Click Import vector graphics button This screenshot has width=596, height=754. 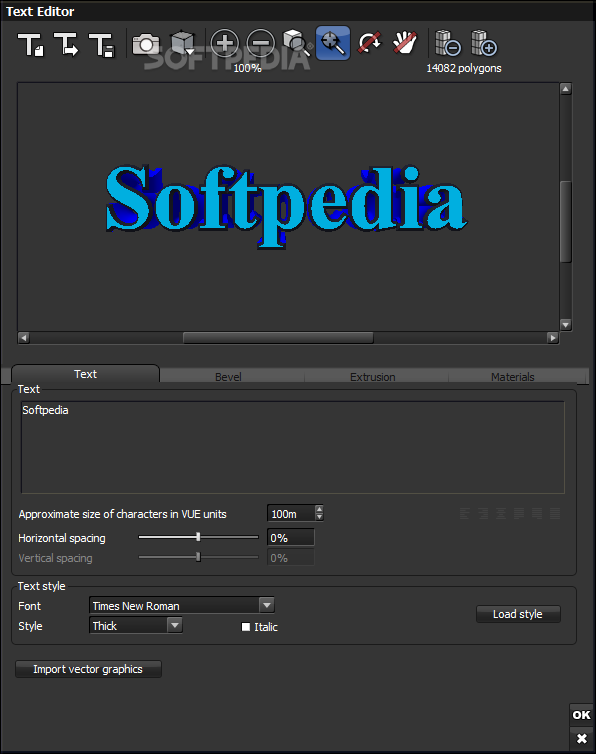click(88, 669)
